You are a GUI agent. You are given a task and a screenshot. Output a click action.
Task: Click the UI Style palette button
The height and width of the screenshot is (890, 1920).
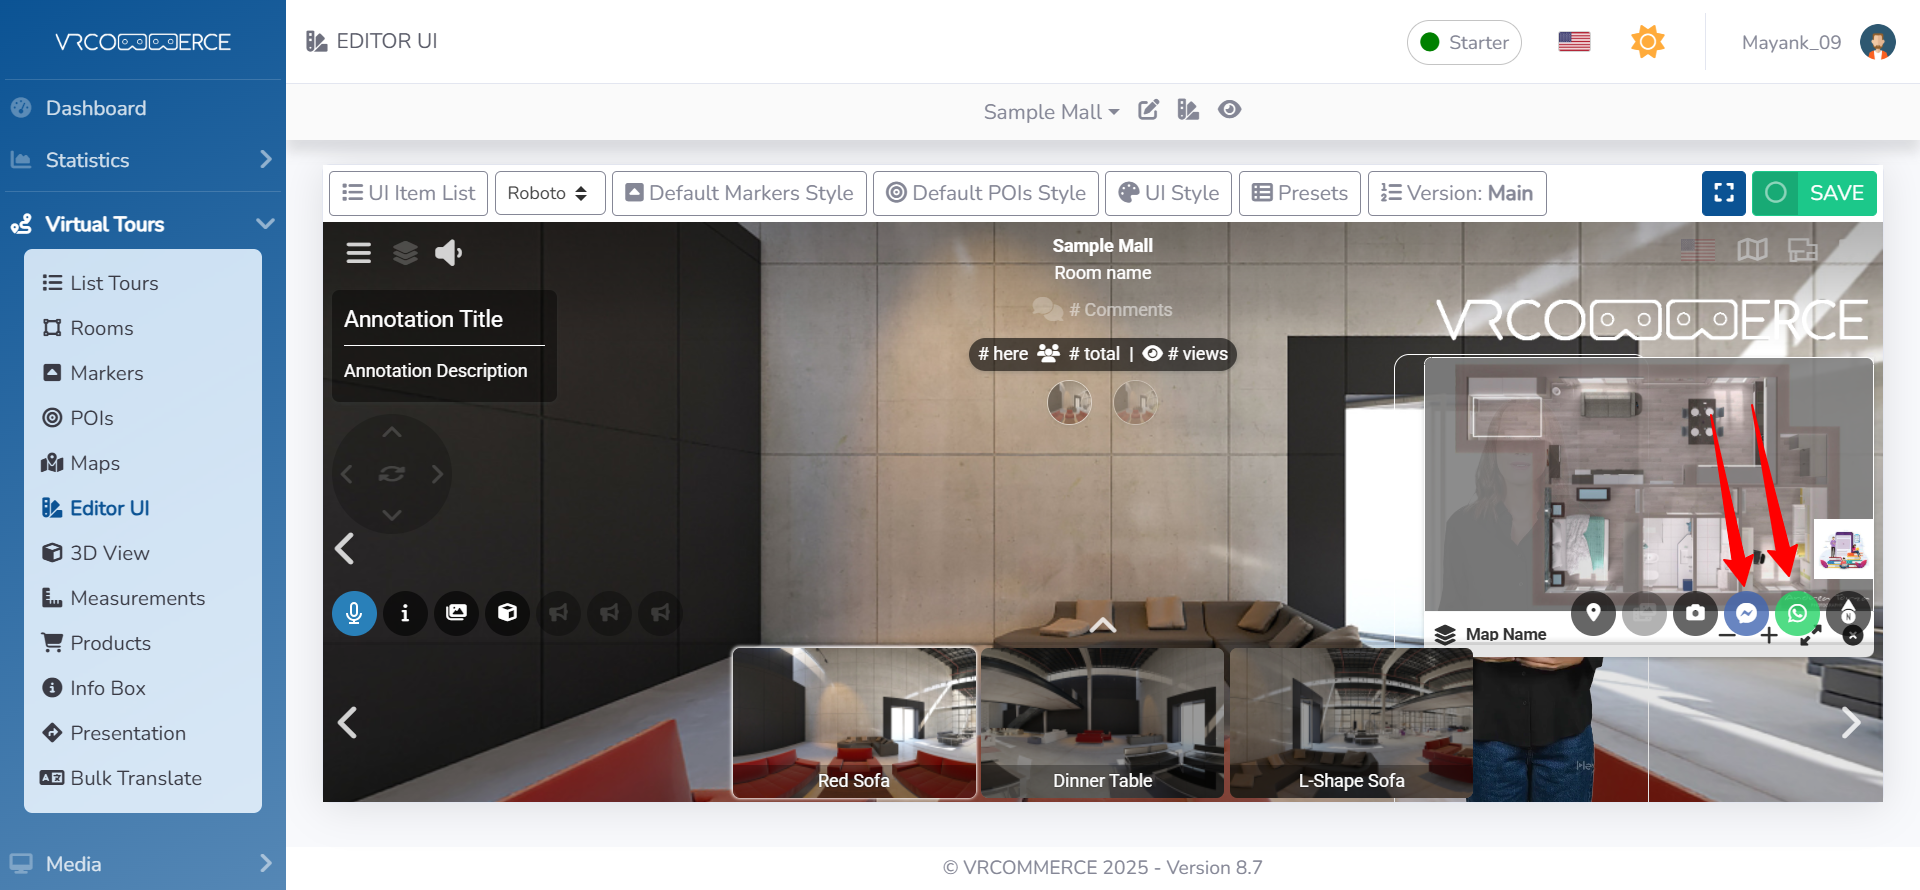point(1168,193)
